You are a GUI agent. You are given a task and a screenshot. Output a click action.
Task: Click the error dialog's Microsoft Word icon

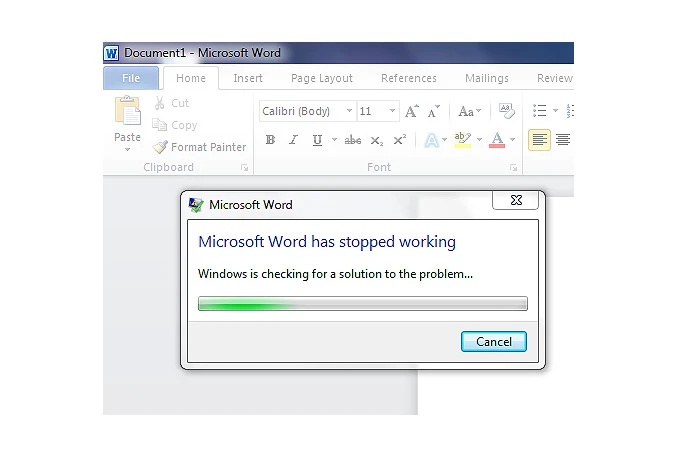(196, 205)
